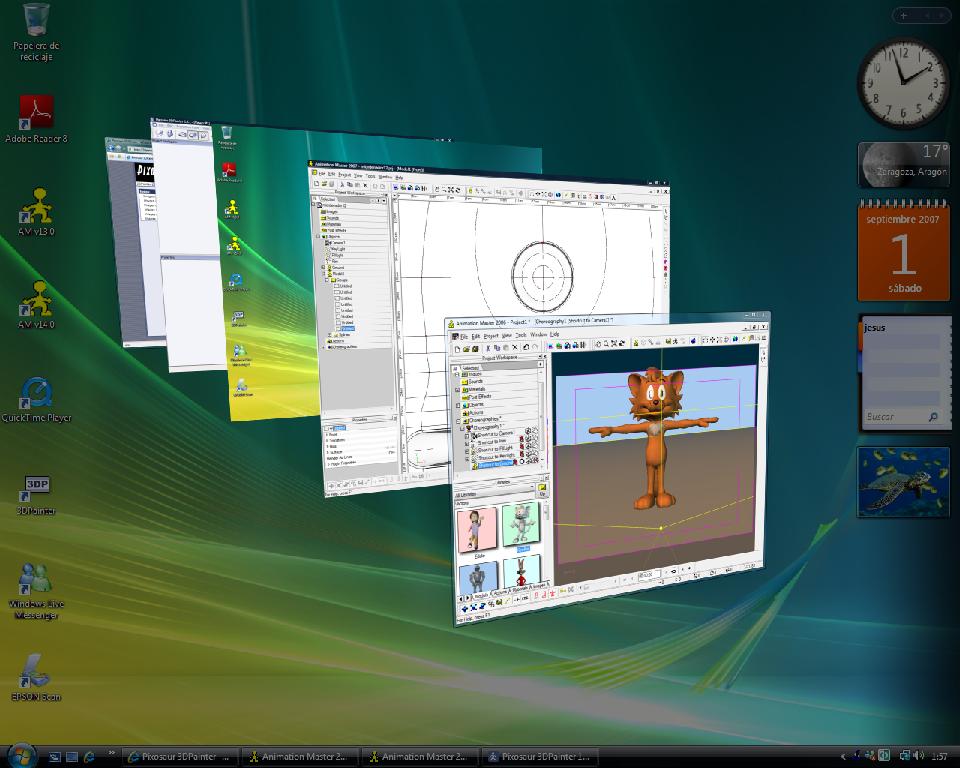The image size is (960, 768).
Task: Open Project menu in Animation Master 2006
Action: tap(491, 336)
